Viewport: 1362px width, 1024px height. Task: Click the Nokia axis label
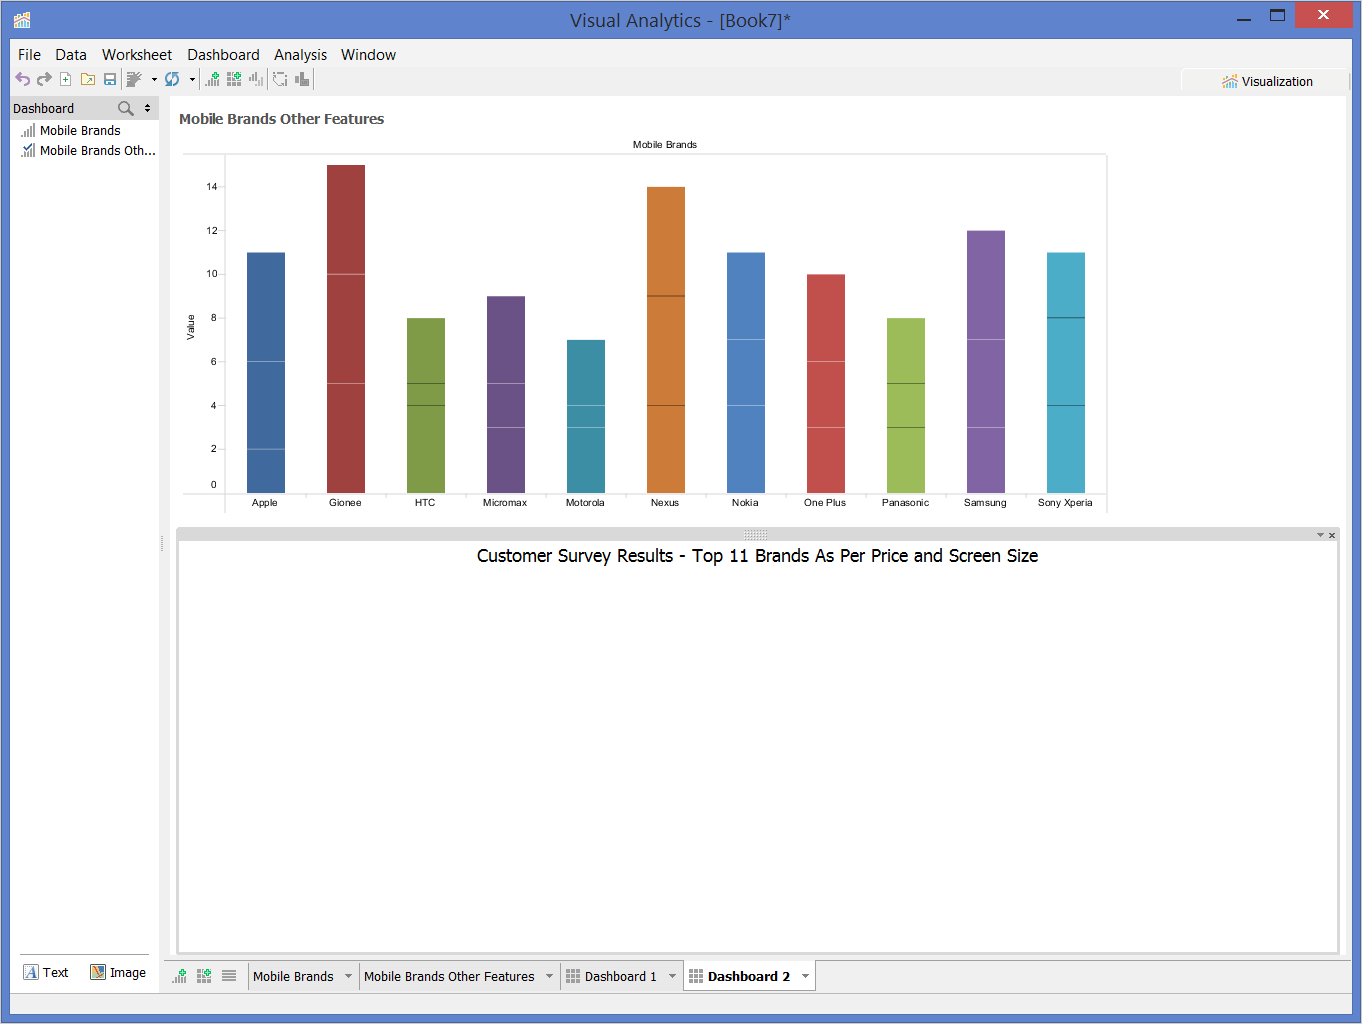(745, 503)
